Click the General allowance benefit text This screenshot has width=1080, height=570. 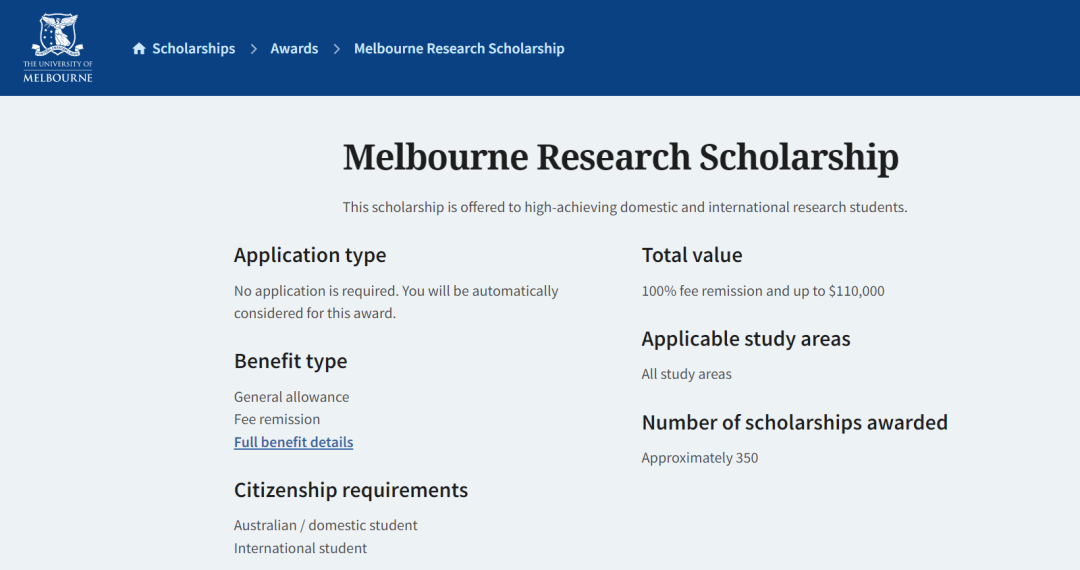click(291, 397)
